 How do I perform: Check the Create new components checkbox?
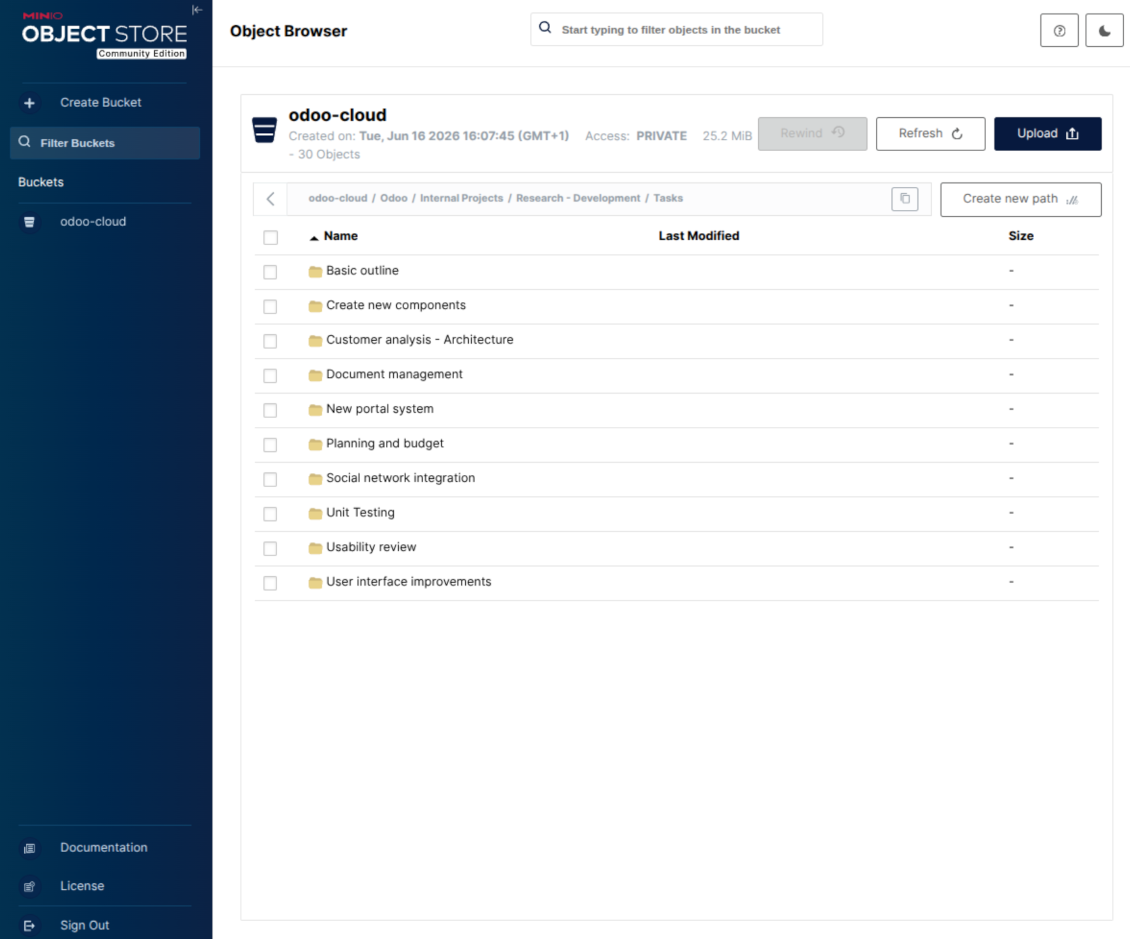270,307
